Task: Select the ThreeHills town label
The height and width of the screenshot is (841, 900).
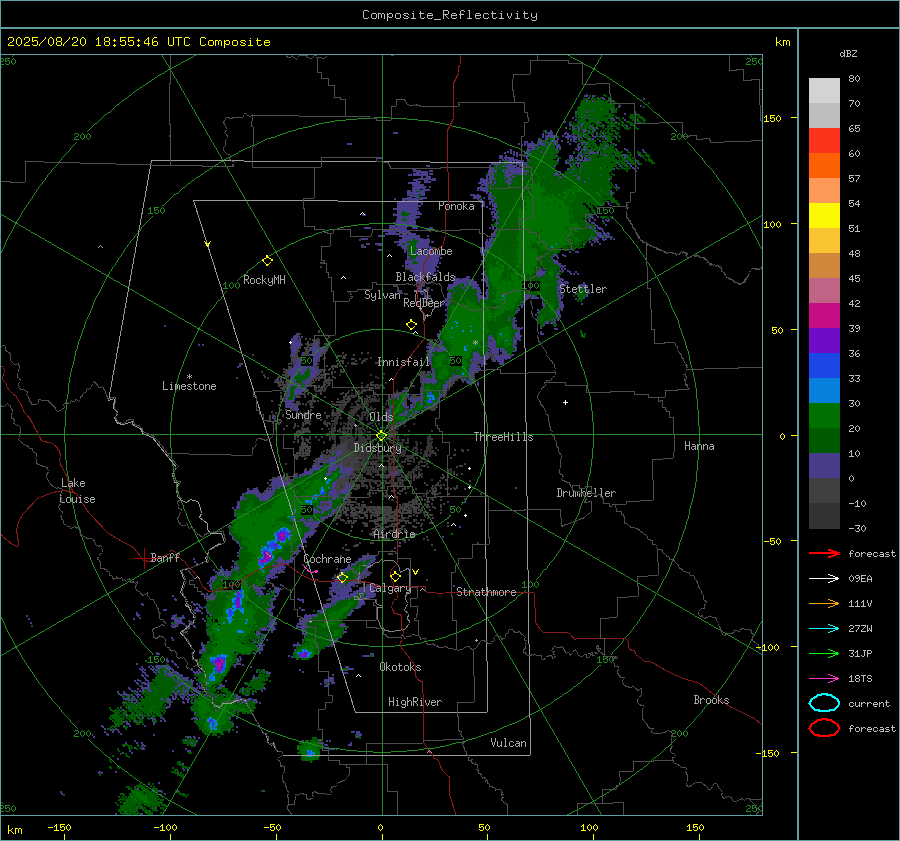Action: pyautogui.click(x=503, y=437)
